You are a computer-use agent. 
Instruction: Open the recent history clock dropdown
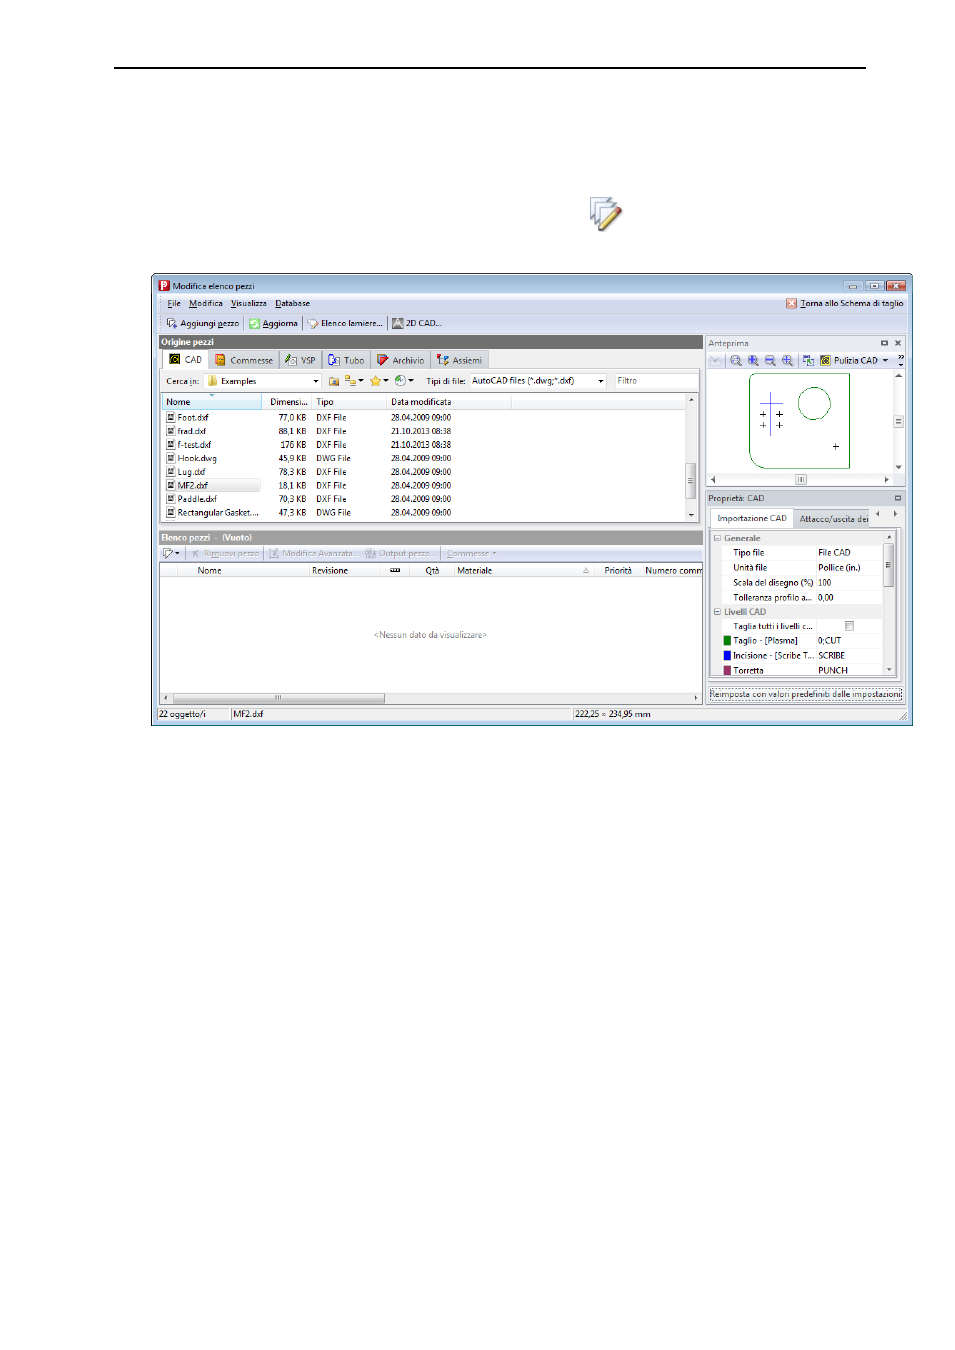click(x=404, y=381)
